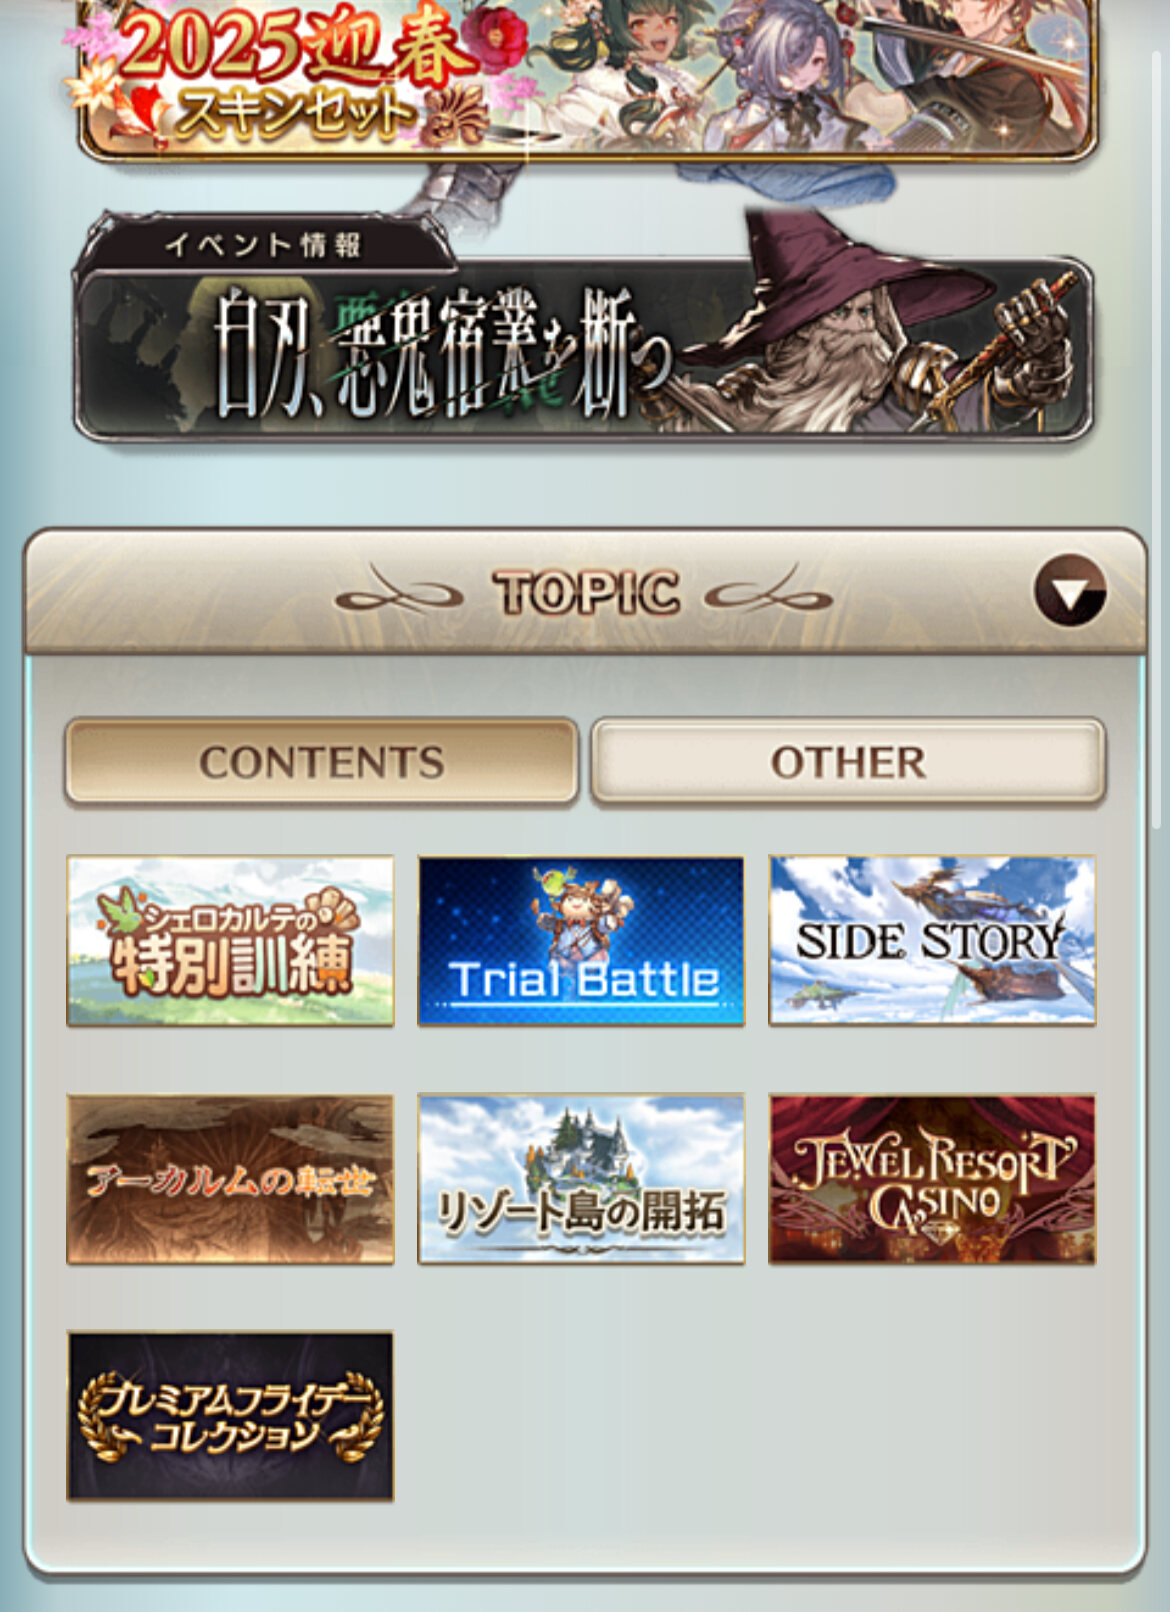Open the Trial Battle banner

581,940
